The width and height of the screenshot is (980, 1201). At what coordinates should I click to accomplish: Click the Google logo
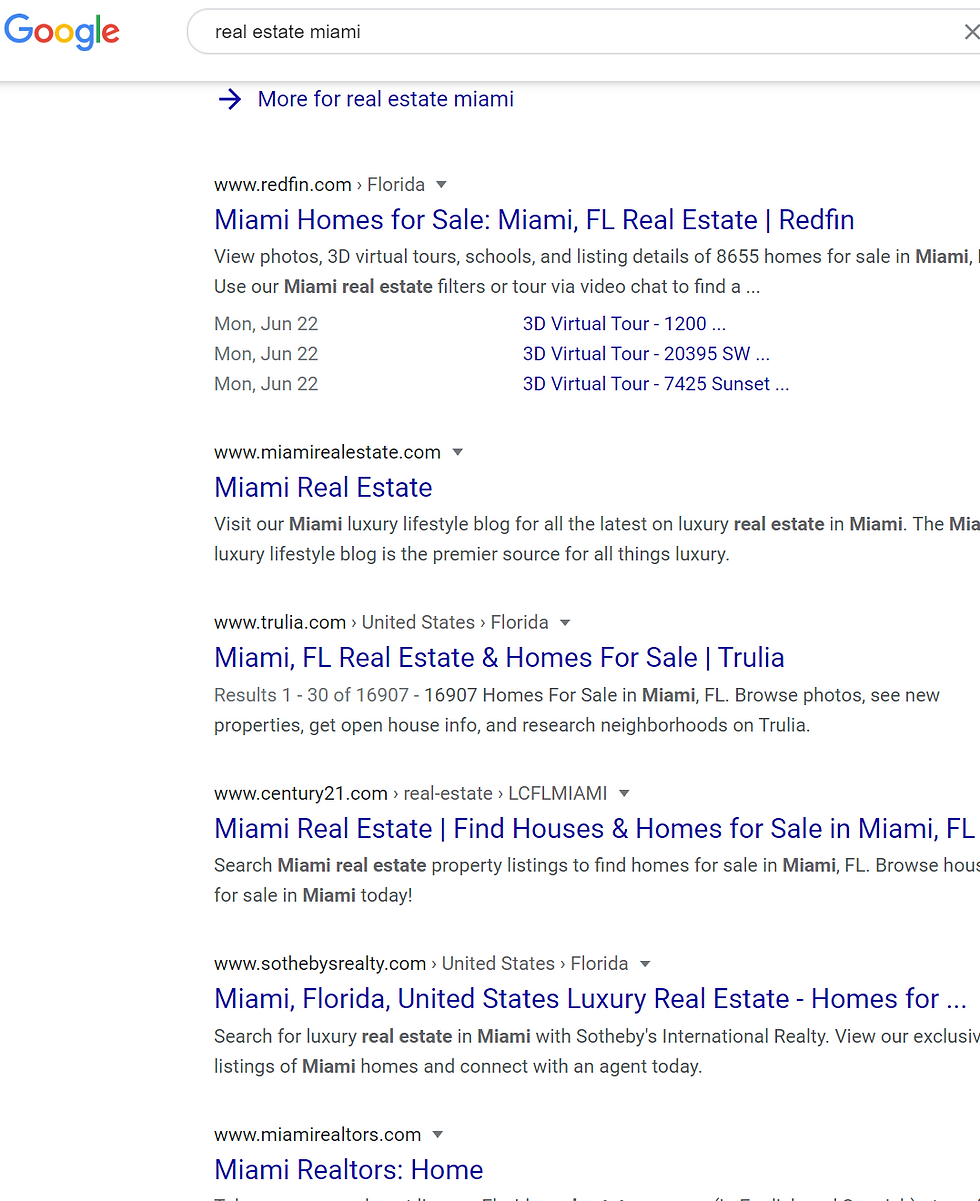(x=62, y=32)
